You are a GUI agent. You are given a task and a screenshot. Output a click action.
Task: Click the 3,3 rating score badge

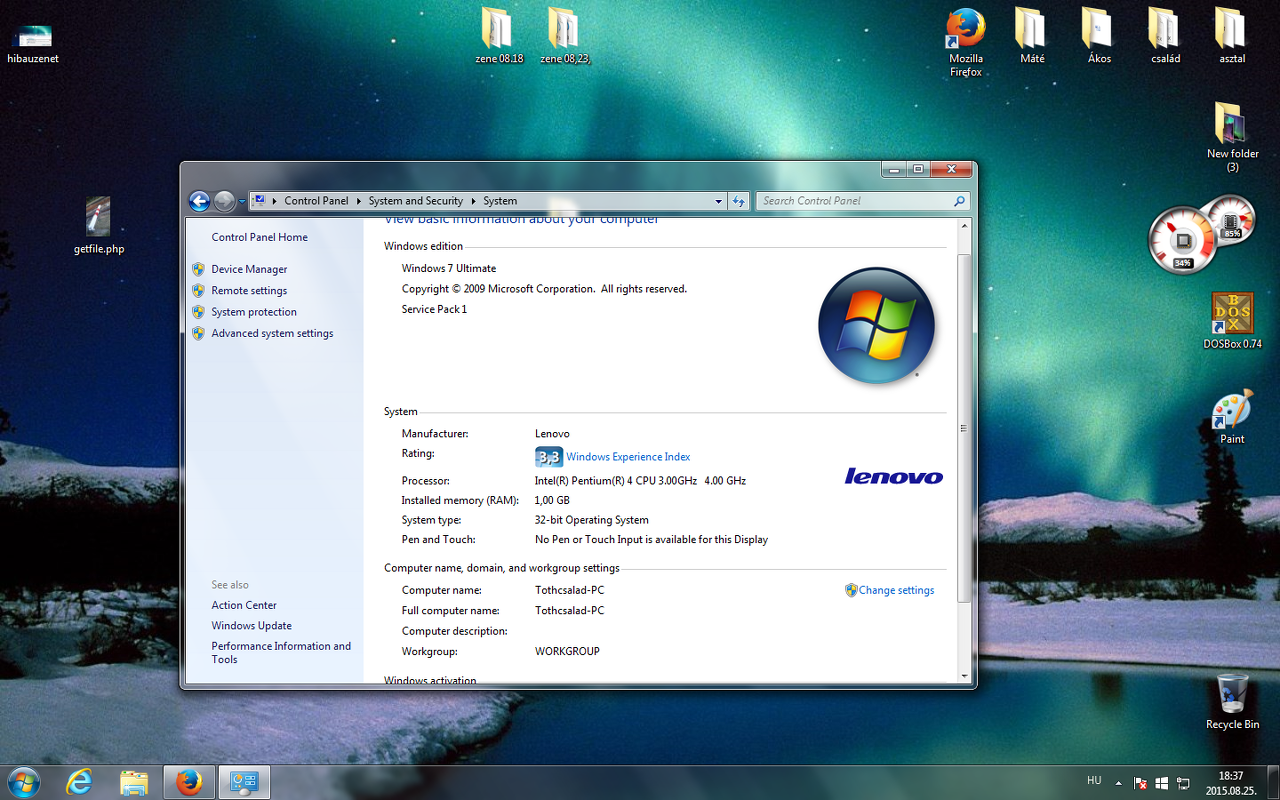549,457
